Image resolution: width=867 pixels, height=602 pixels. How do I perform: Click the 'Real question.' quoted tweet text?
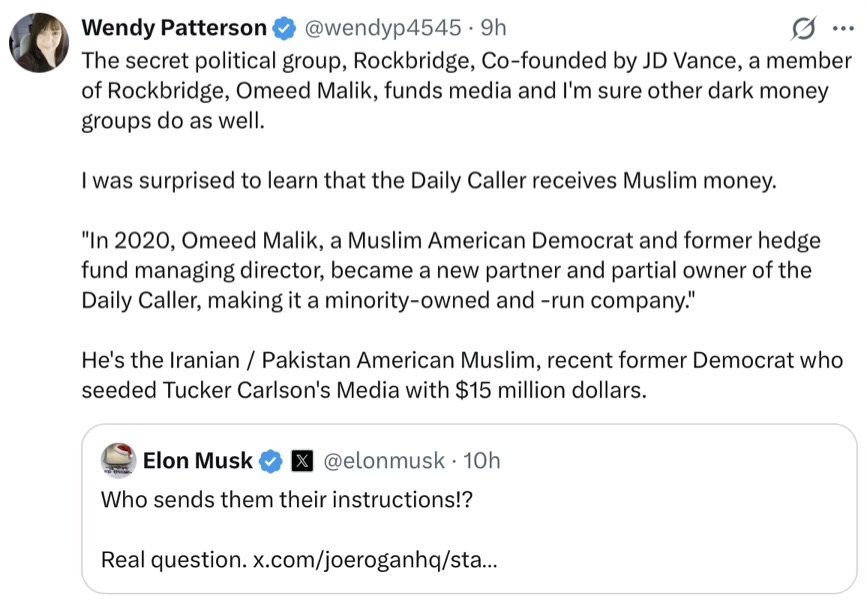coord(171,559)
